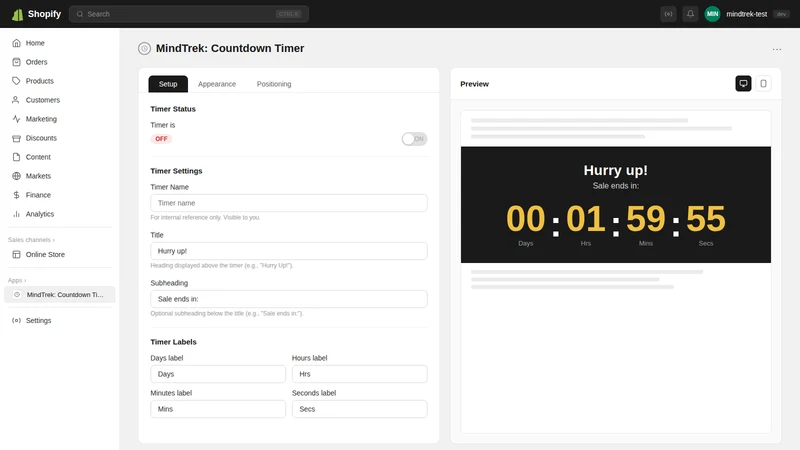Click the MindTrek app clock icon in sidebar

click(17, 294)
